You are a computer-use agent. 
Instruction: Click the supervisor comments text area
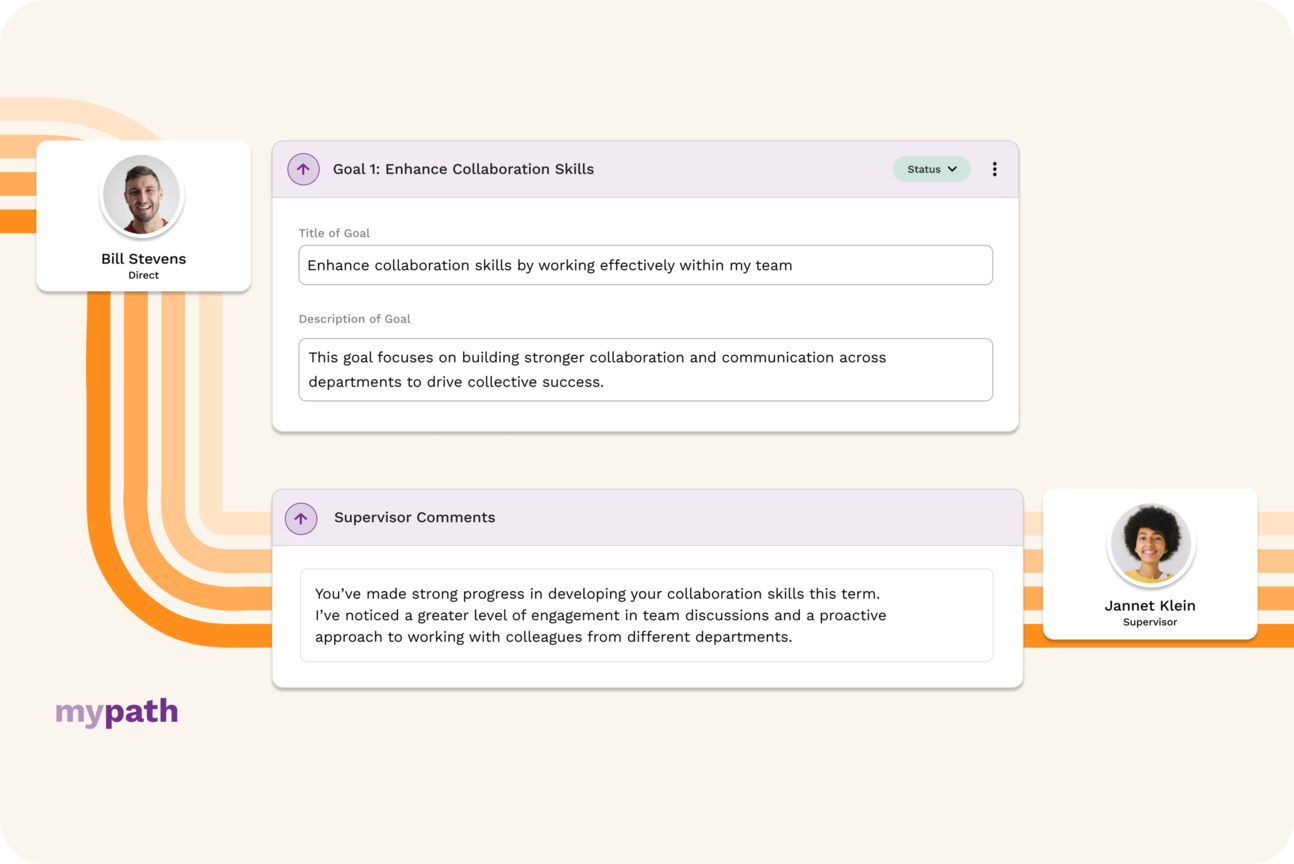(x=646, y=615)
